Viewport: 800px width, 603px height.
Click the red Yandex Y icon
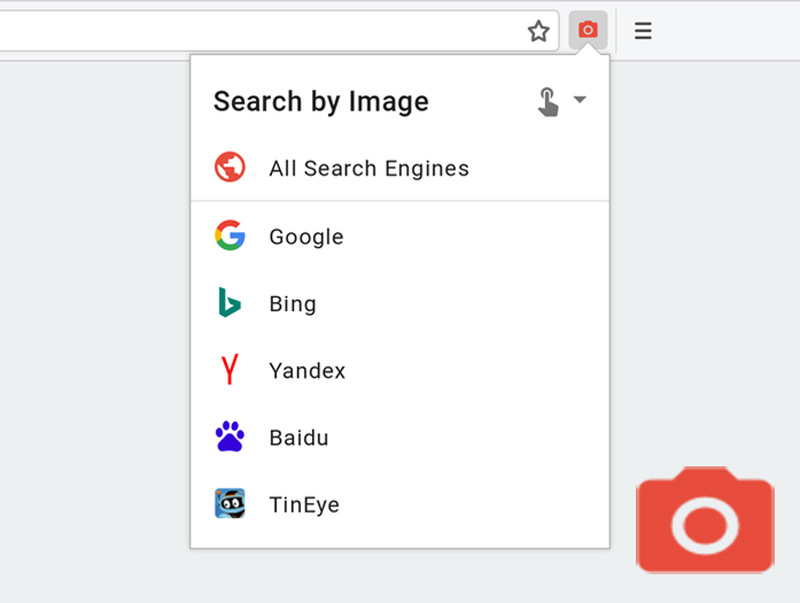230,370
